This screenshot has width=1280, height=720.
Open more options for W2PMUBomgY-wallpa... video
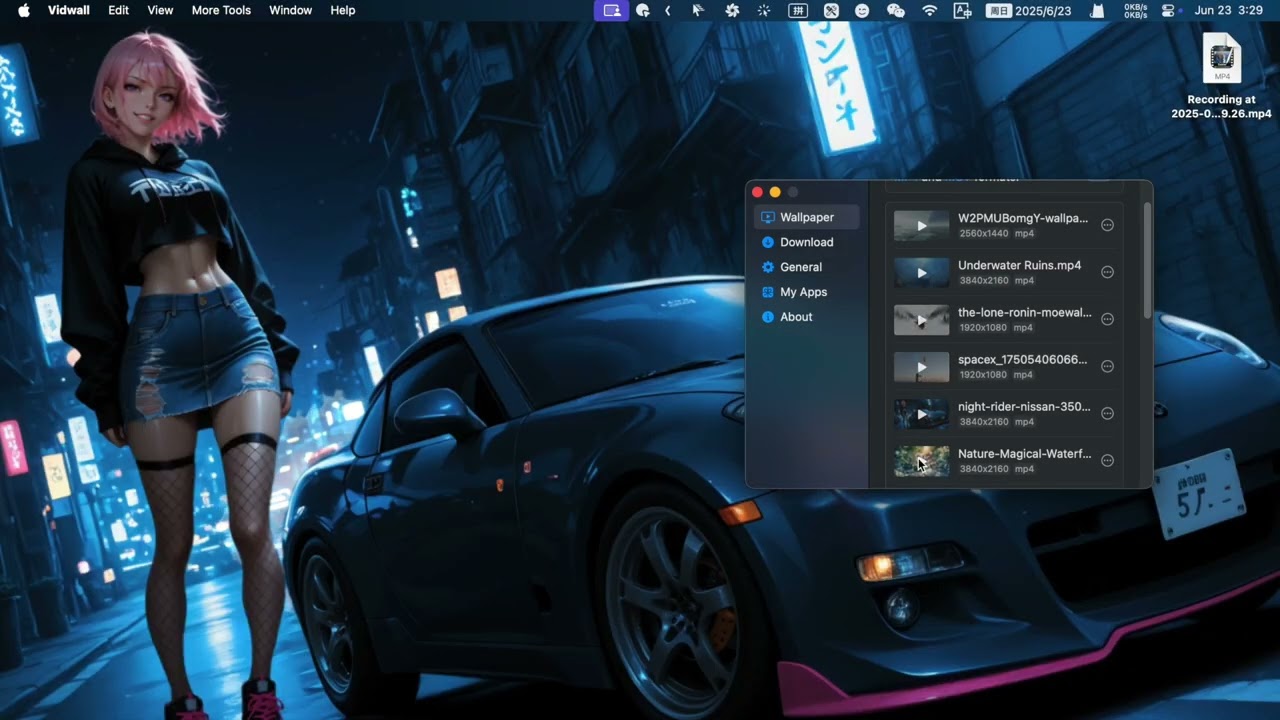click(1107, 225)
